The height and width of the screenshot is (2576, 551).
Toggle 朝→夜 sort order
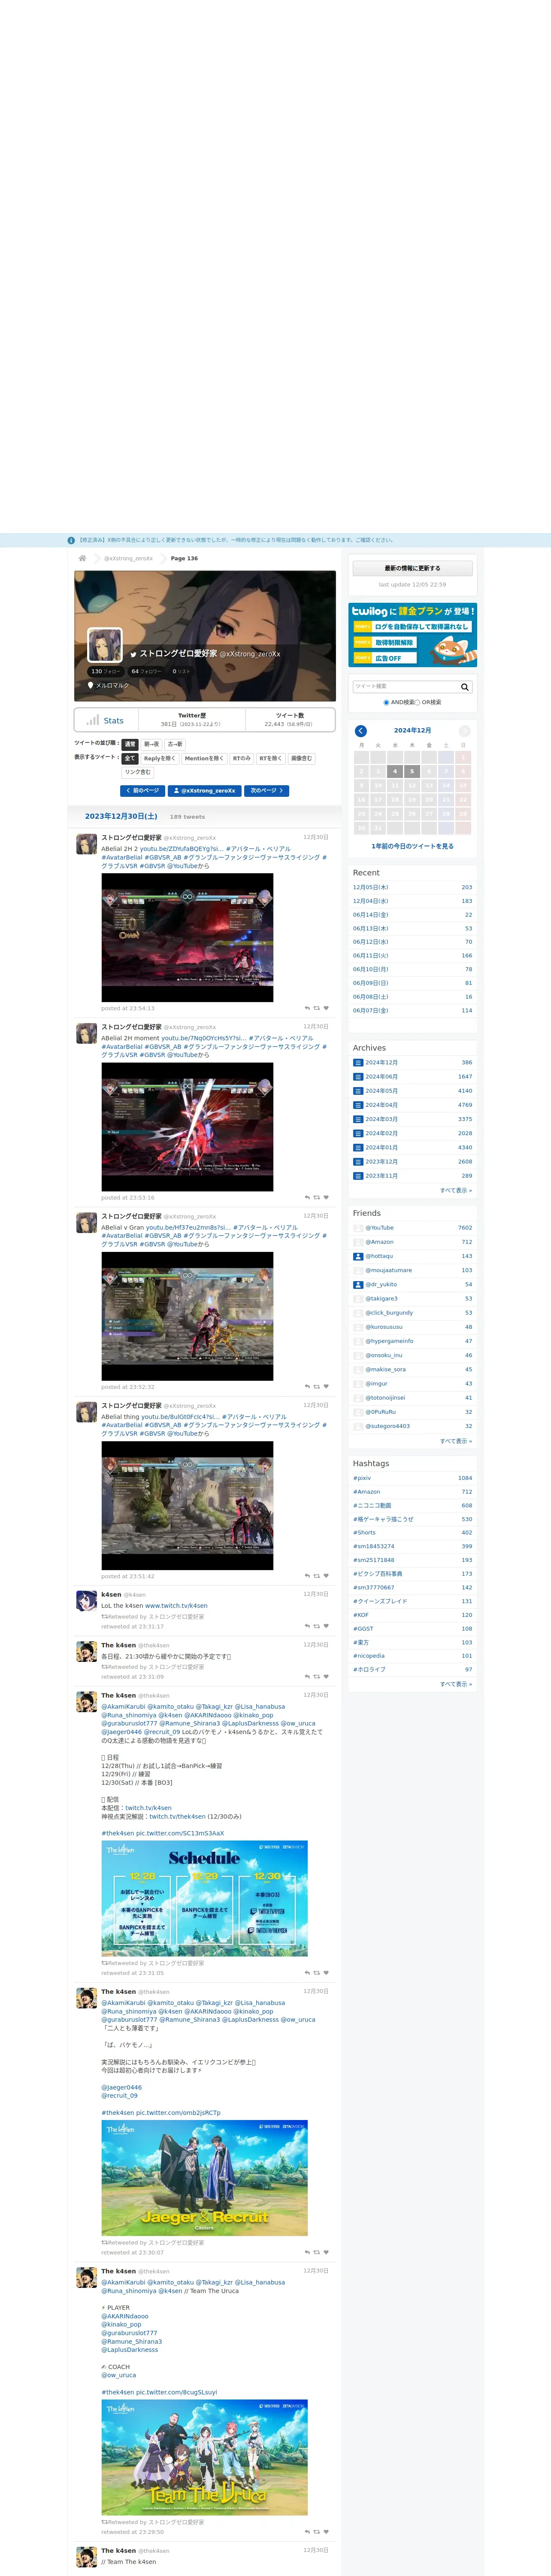tap(151, 744)
